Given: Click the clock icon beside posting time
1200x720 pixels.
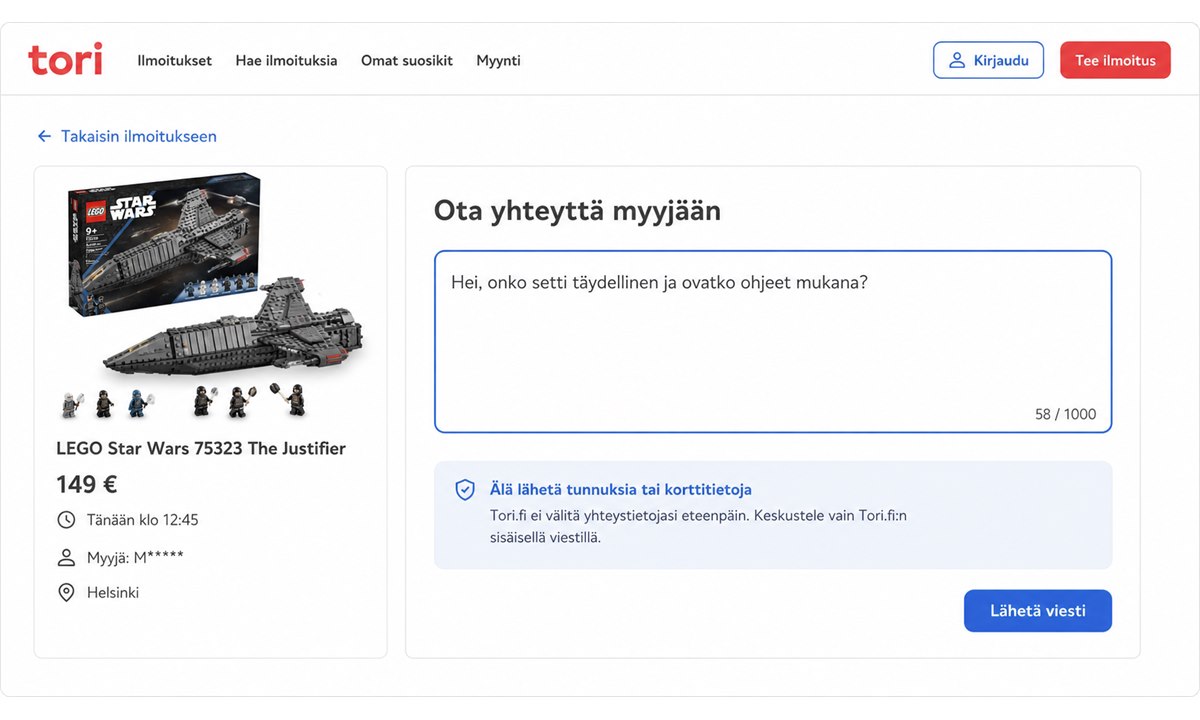Looking at the screenshot, I should click(66, 520).
